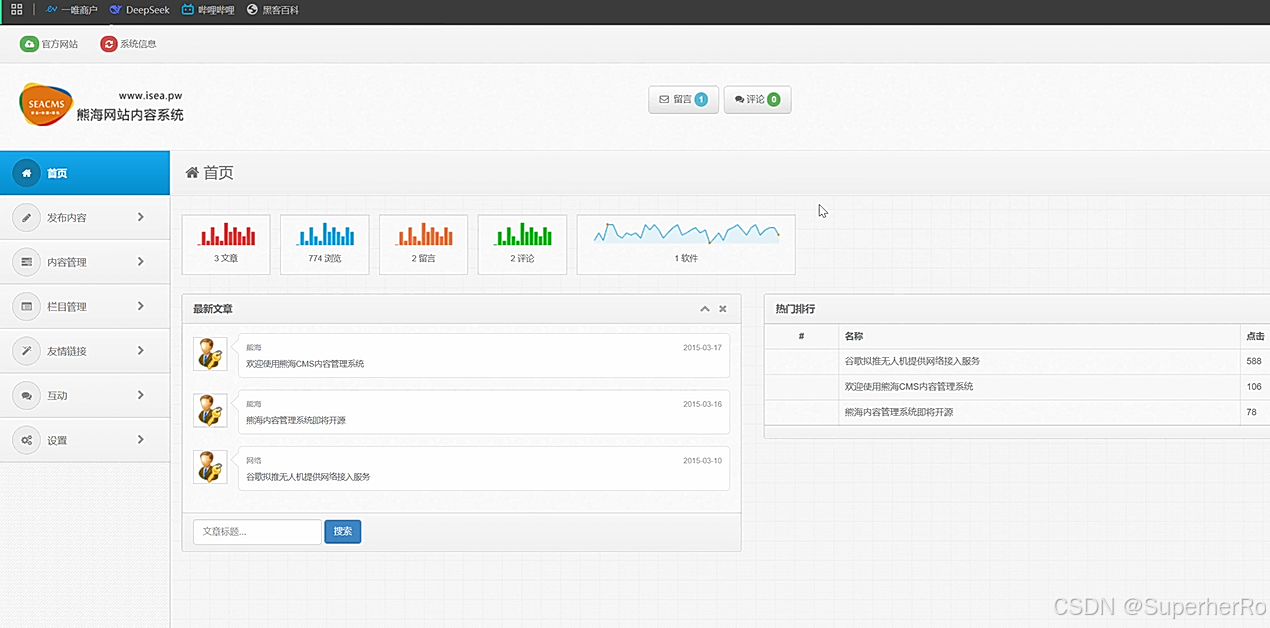
Task: Click the blue 搜索 button
Action: pyautogui.click(x=343, y=532)
